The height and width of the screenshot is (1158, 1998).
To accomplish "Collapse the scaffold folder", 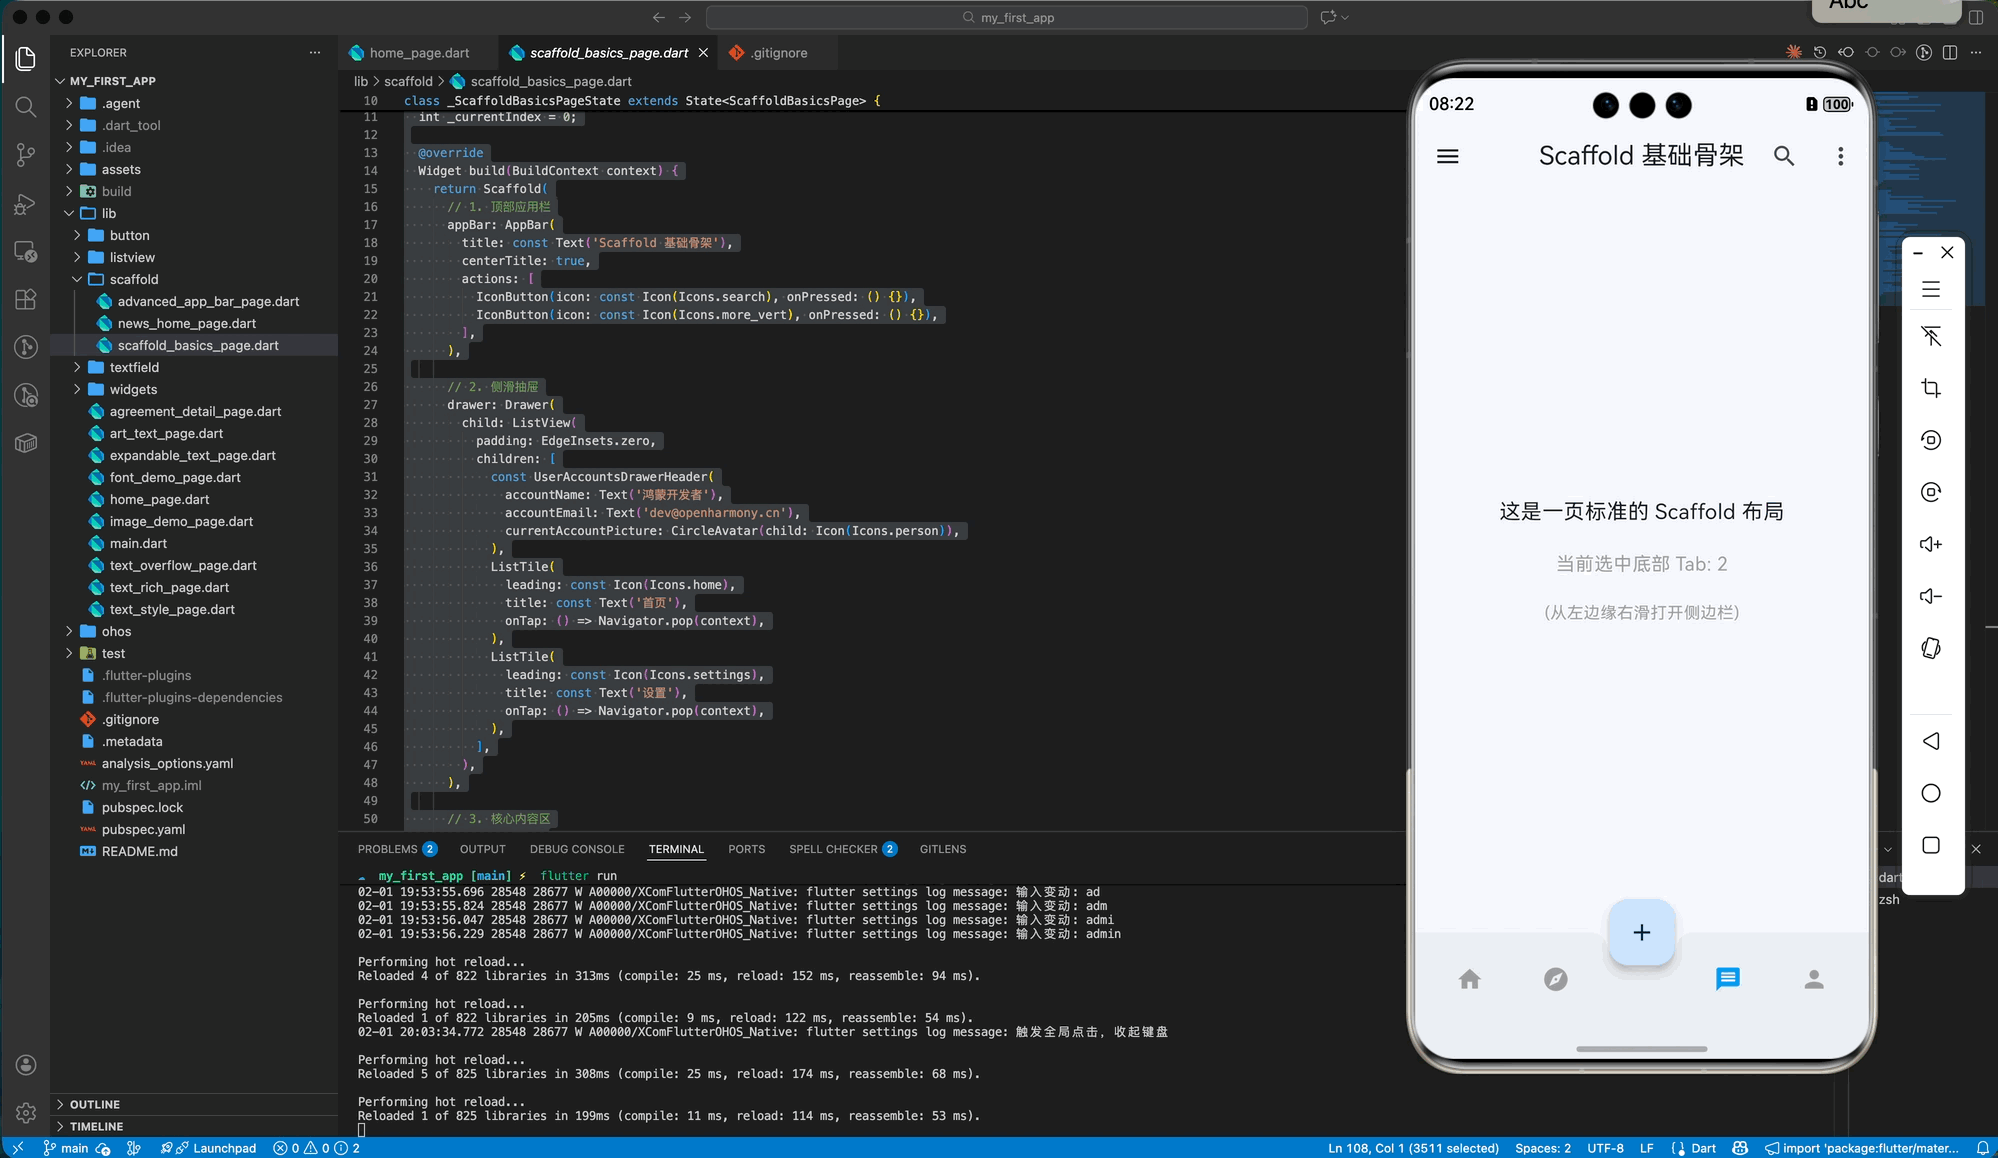I will pos(134,279).
